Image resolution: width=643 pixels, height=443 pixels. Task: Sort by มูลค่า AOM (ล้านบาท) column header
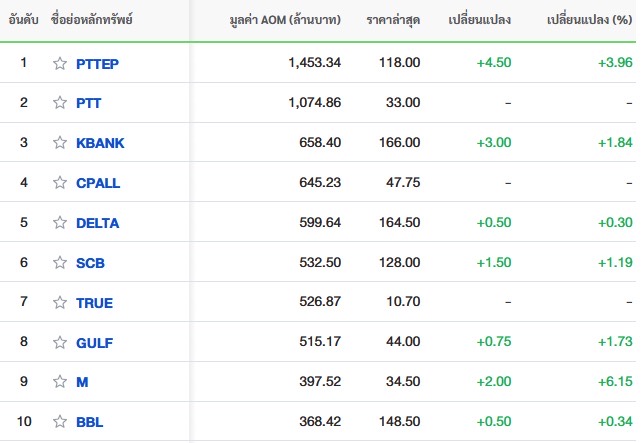click(284, 20)
